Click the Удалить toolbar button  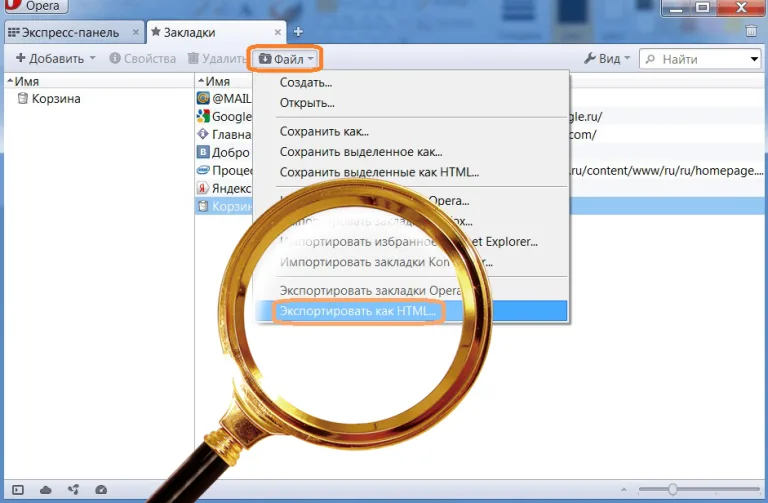click(217, 59)
